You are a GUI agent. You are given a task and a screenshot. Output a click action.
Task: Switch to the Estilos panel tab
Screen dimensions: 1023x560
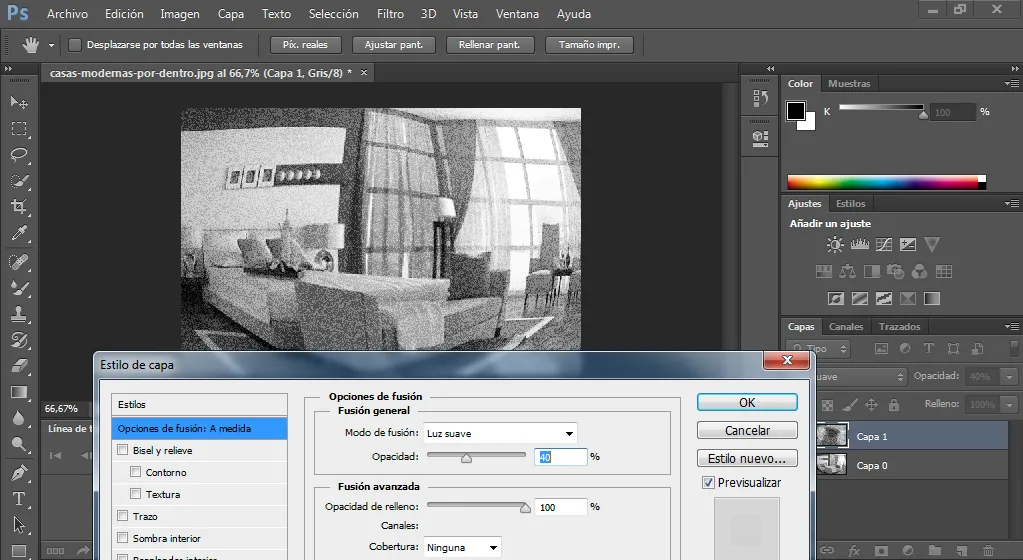(x=850, y=204)
